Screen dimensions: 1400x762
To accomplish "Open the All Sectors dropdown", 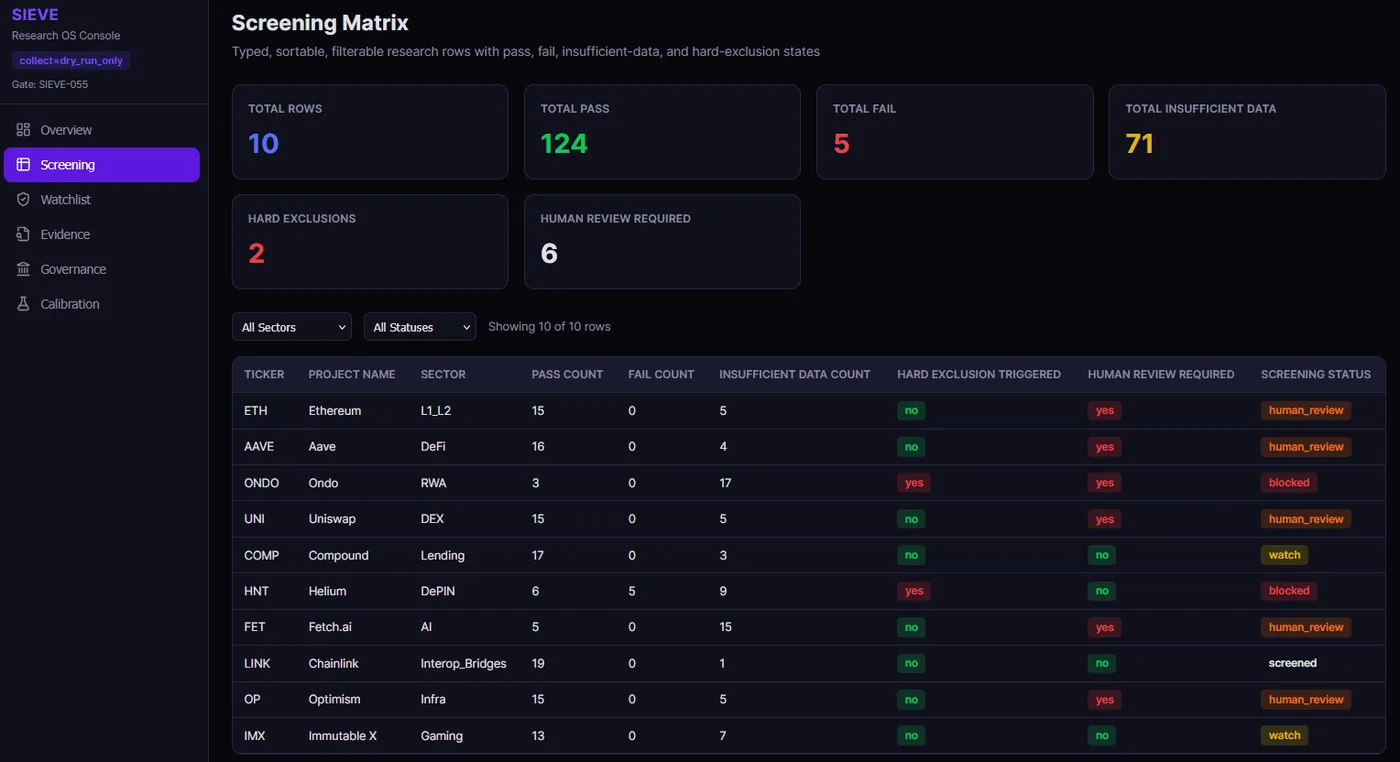I will pos(292,327).
